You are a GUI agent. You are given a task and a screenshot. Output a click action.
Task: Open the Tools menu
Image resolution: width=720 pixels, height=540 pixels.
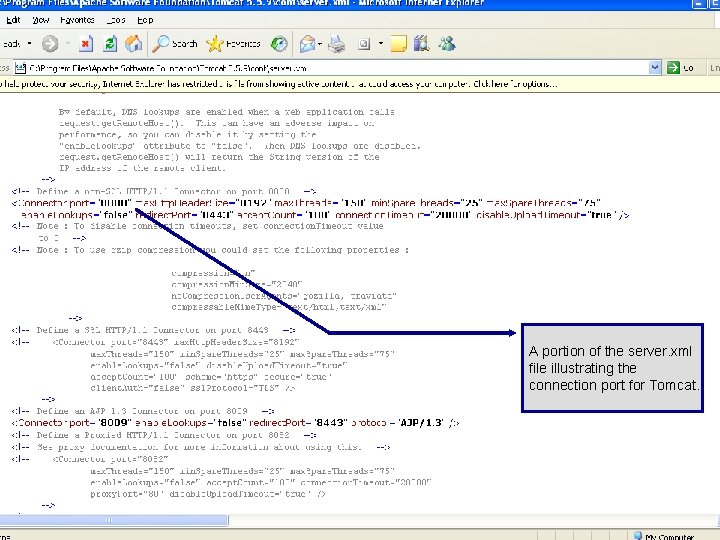pyautogui.click(x=116, y=20)
